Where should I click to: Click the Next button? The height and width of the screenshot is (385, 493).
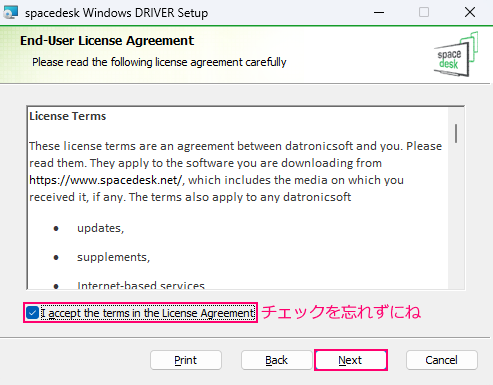[x=351, y=360]
